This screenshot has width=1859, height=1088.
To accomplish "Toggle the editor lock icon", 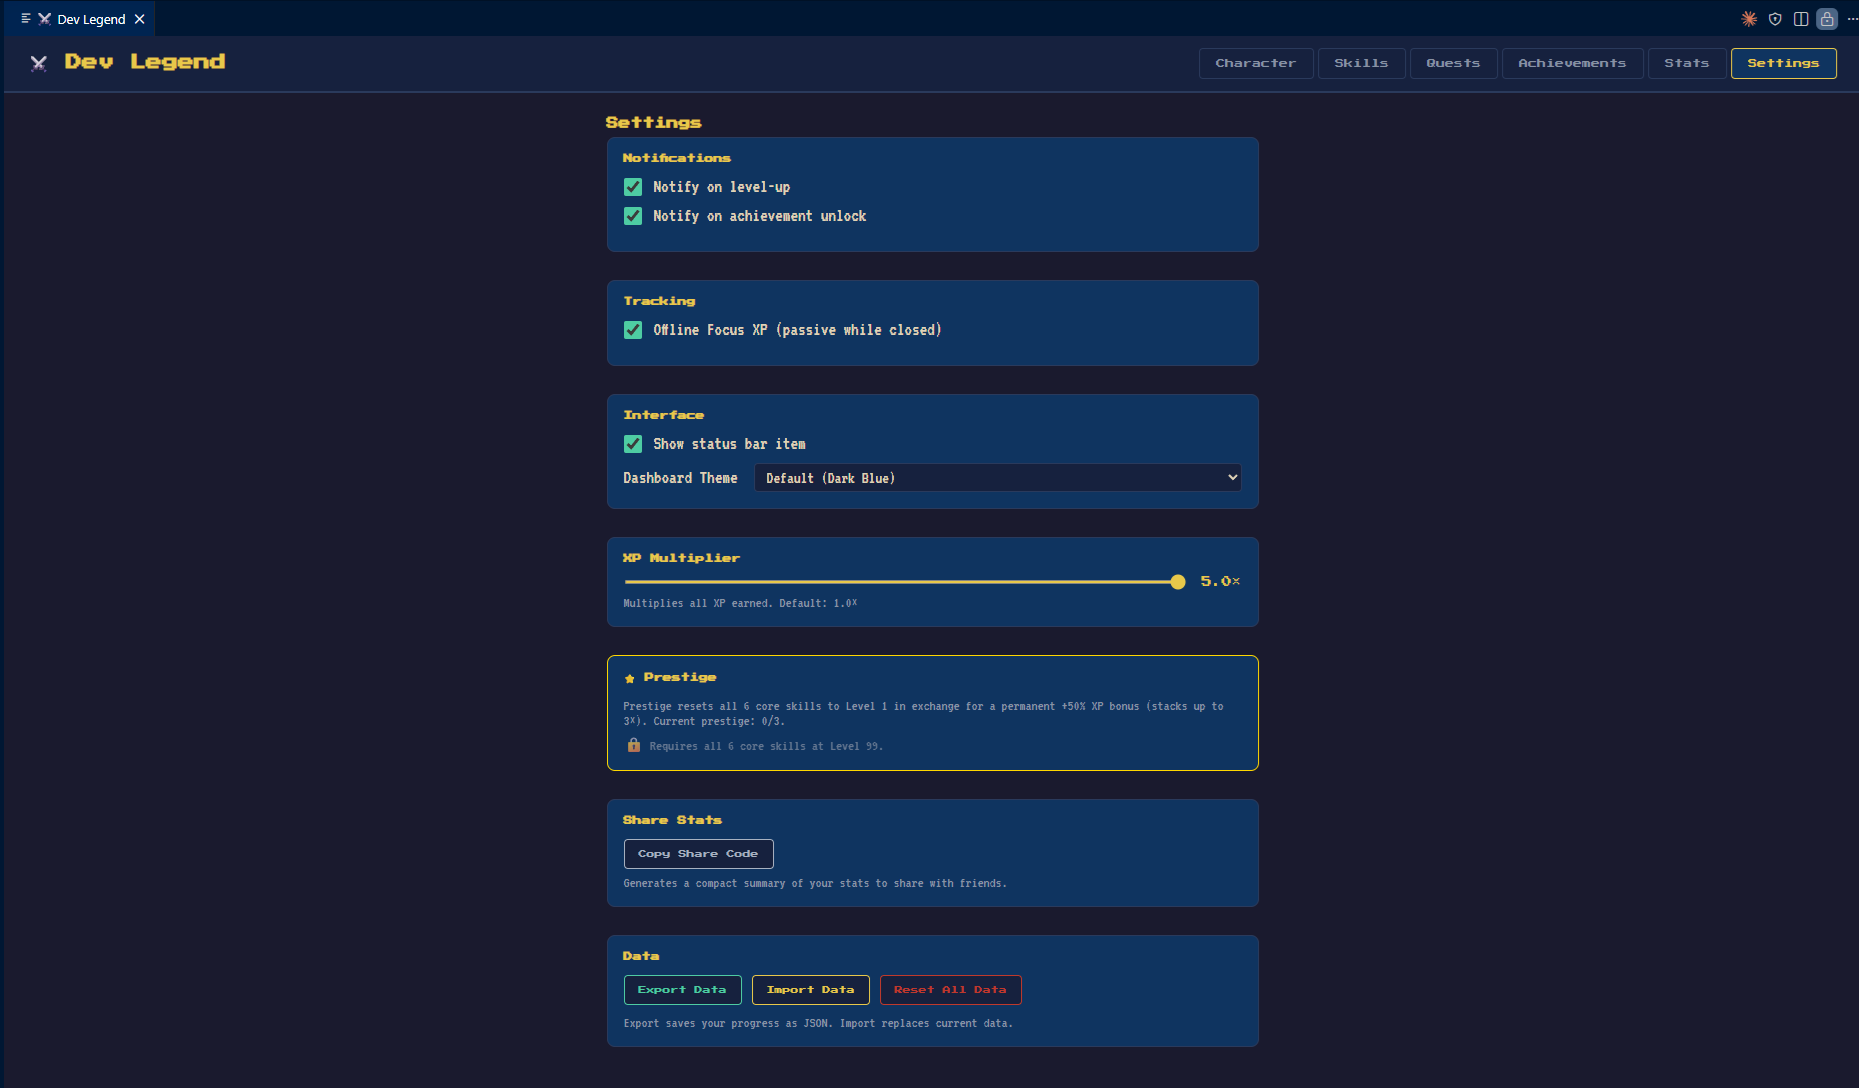I will 1827,19.
